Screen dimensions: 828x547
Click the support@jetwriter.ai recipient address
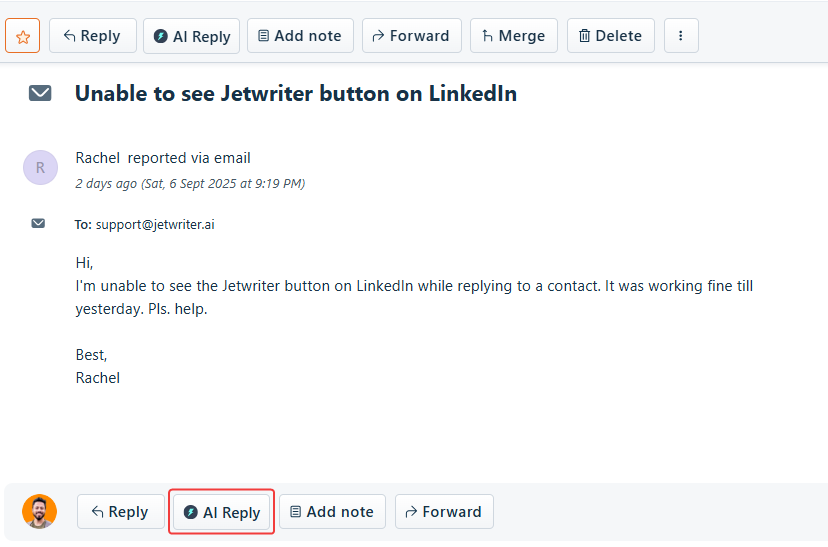tap(155, 225)
